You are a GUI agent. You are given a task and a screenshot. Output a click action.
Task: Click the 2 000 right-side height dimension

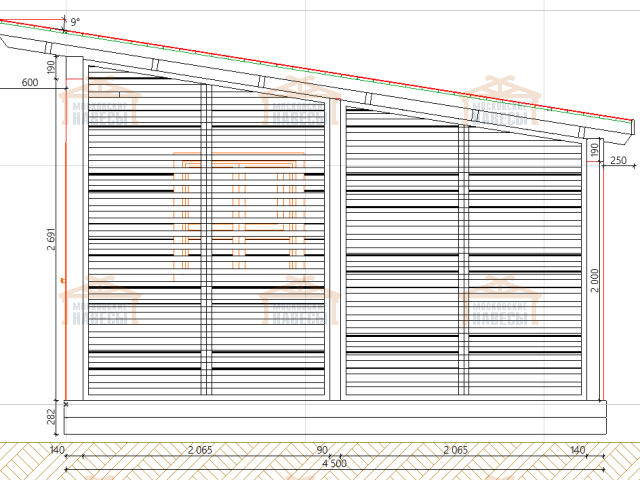point(596,279)
